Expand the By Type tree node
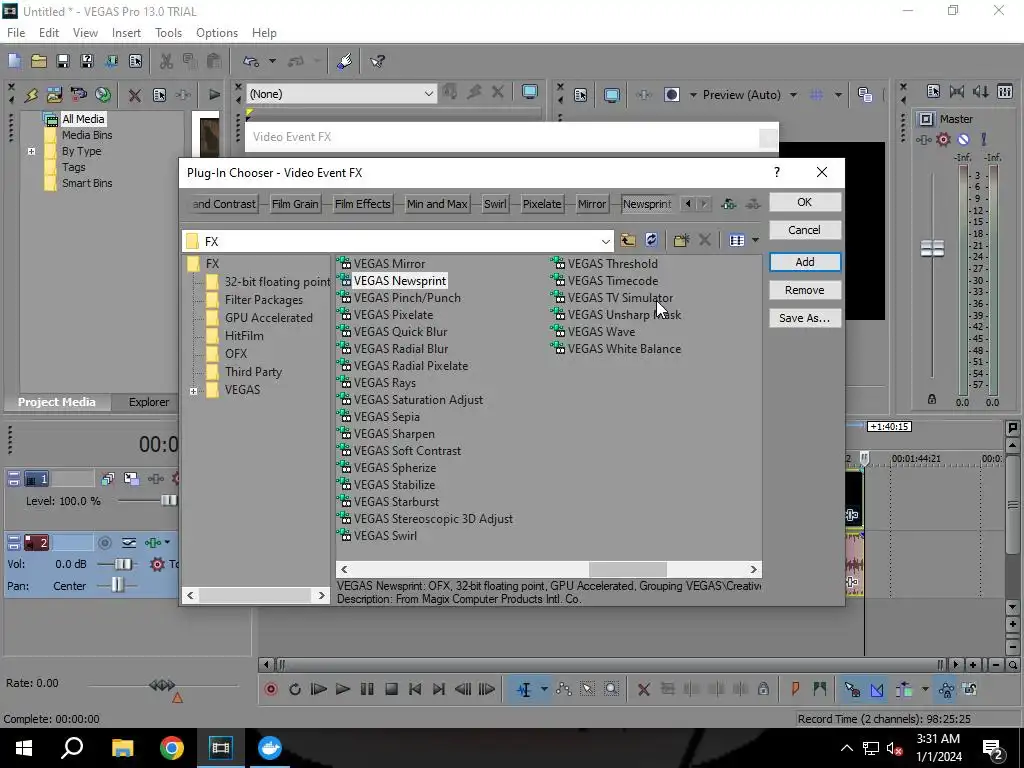This screenshot has width=1024, height=768. [31, 152]
